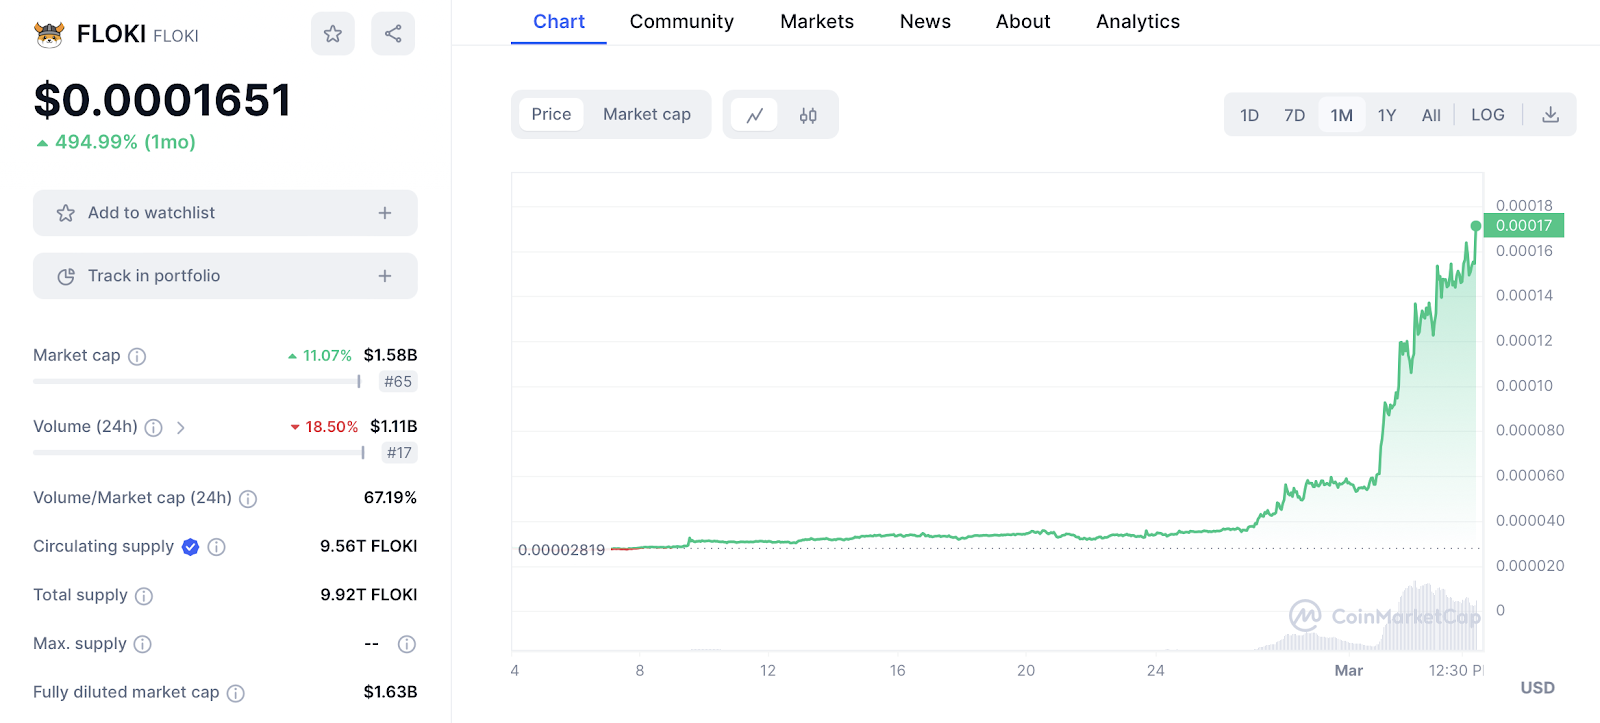Click the star icon in Add to watchlist
This screenshot has width=1600, height=723.
point(66,213)
